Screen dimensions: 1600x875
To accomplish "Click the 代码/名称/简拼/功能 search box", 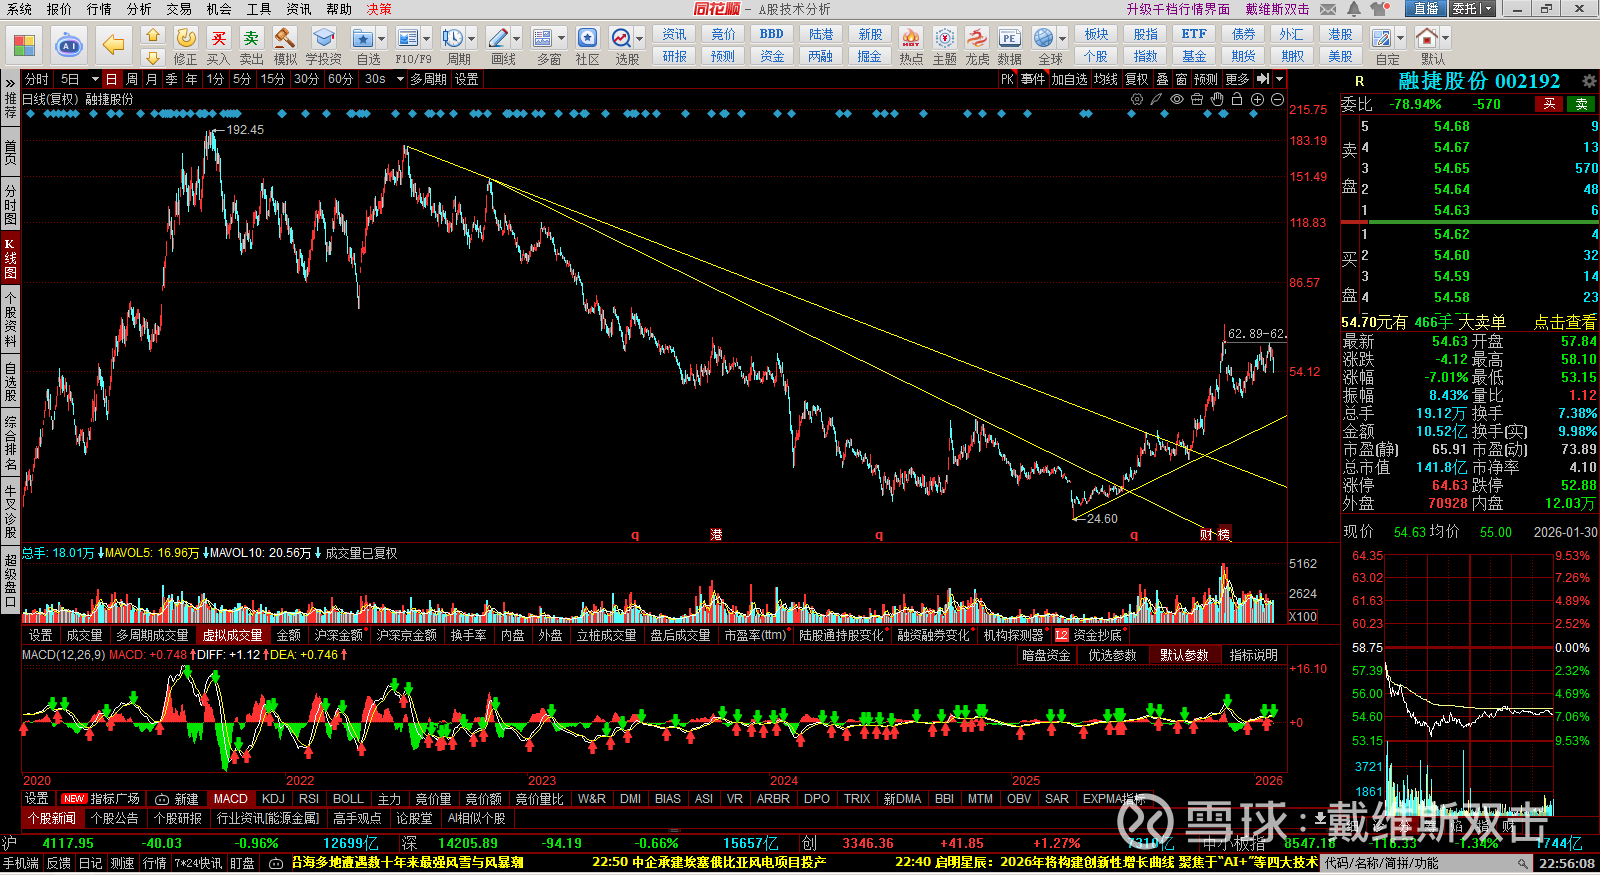I will 1429,863.
